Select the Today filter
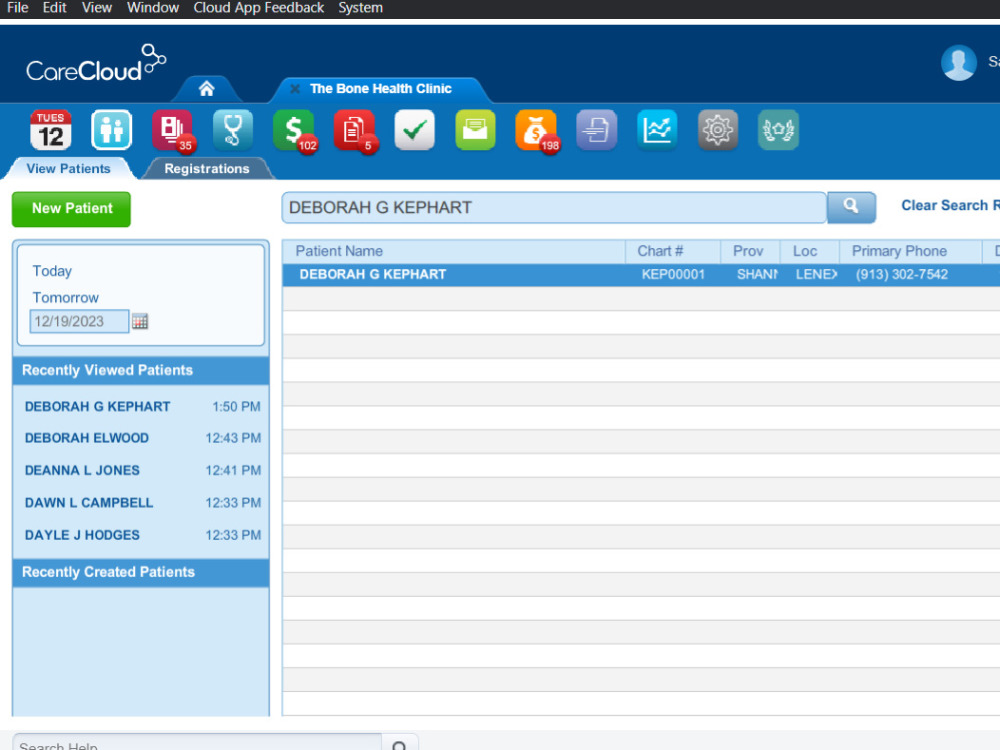 (x=52, y=271)
